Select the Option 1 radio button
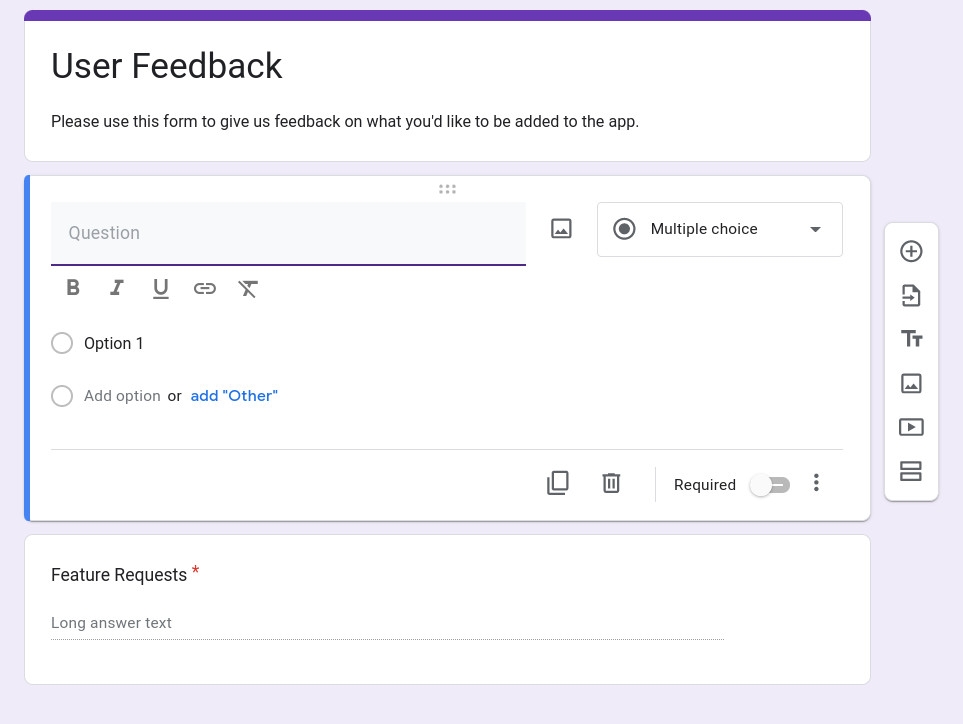This screenshot has height=724, width=963. pyautogui.click(x=62, y=343)
